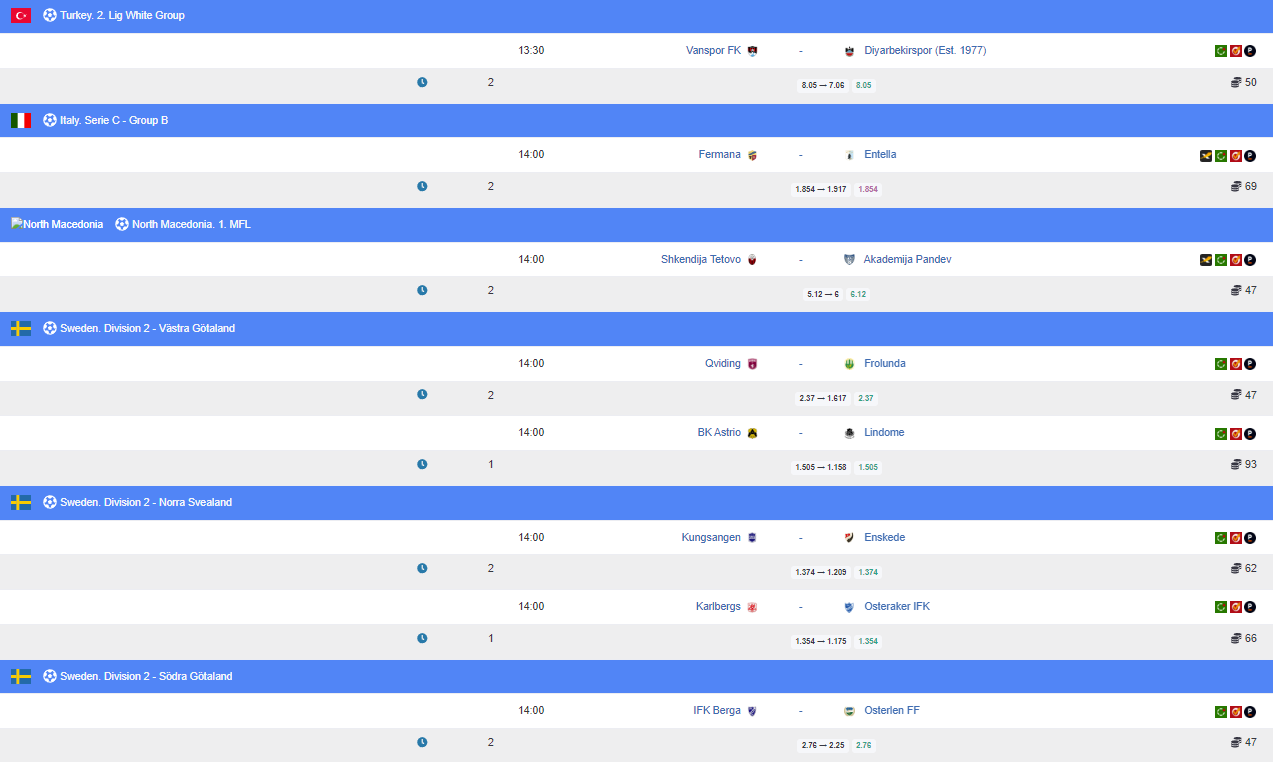1273x762 pixels.
Task: Click the red target icon in BK Astrio row
Action: [x=1235, y=434]
